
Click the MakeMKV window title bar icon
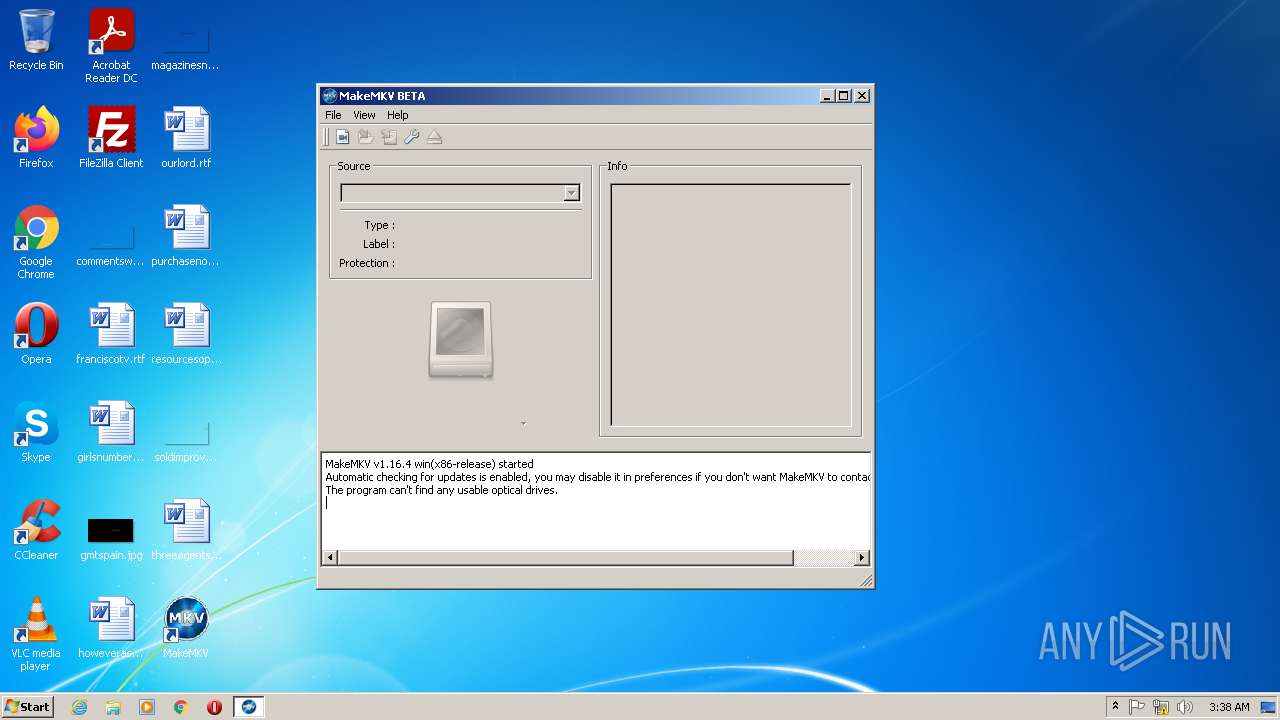(x=329, y=96)
